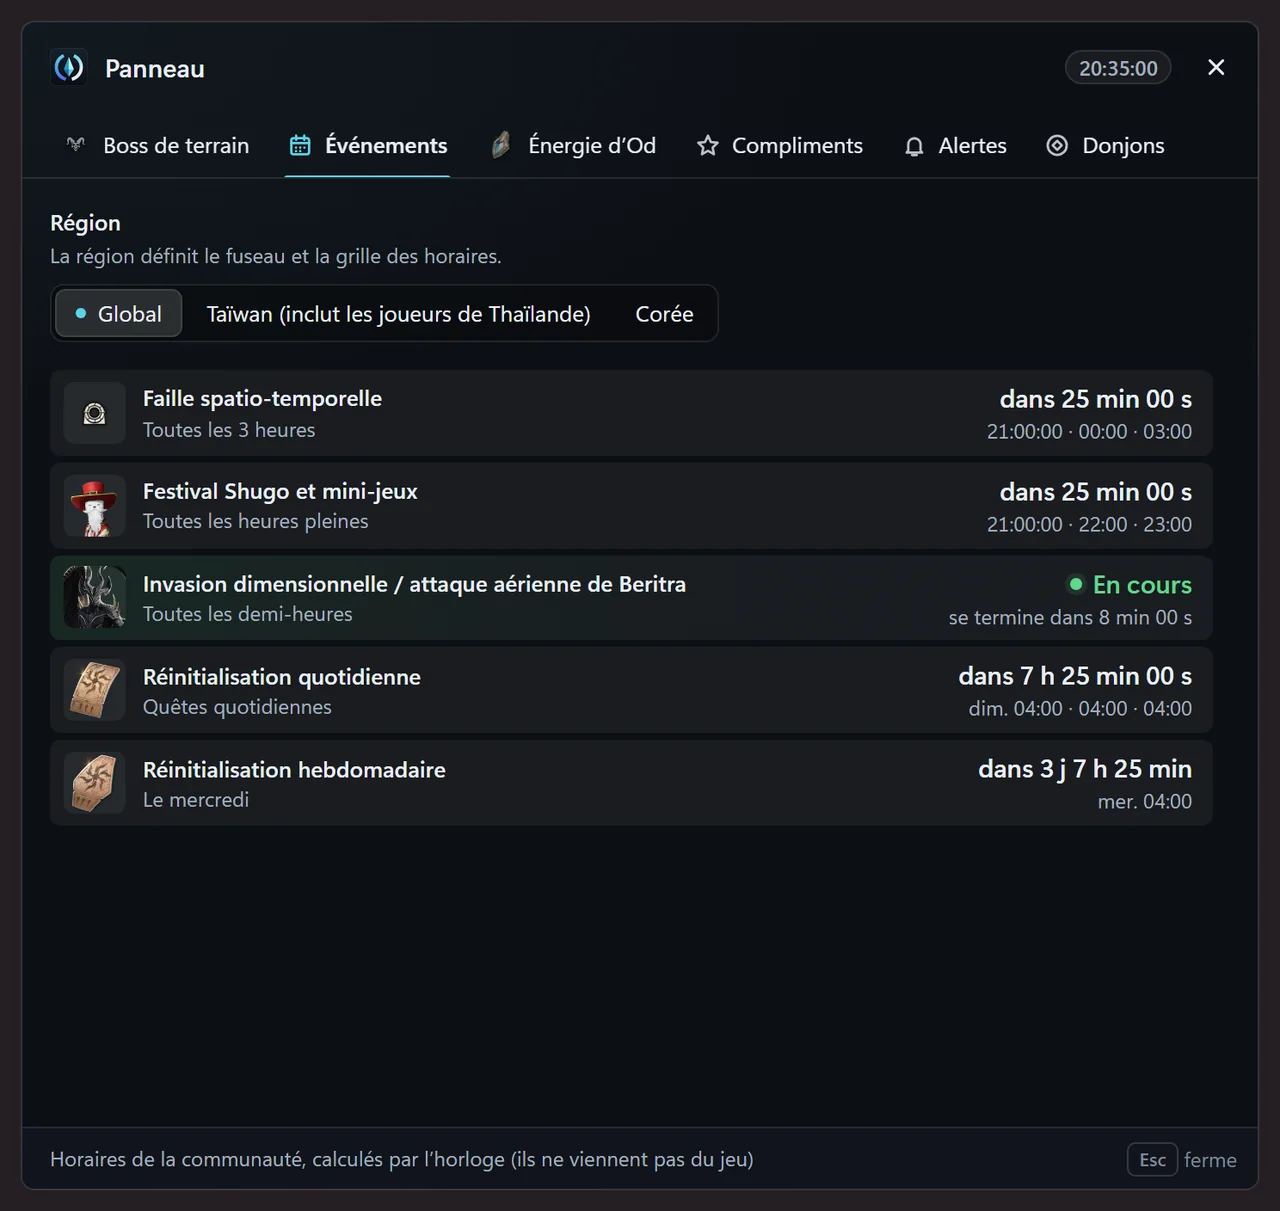Click the star icon beside Compliments
Screen dimensions: 1280x1211
coord(708,146)
